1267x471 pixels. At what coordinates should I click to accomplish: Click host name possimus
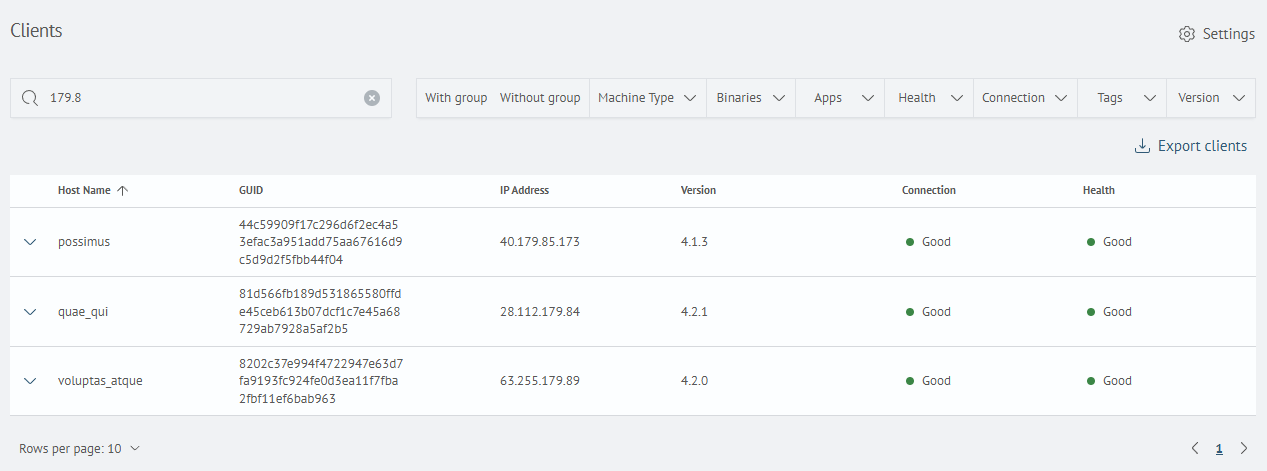(x=84, y=242)
